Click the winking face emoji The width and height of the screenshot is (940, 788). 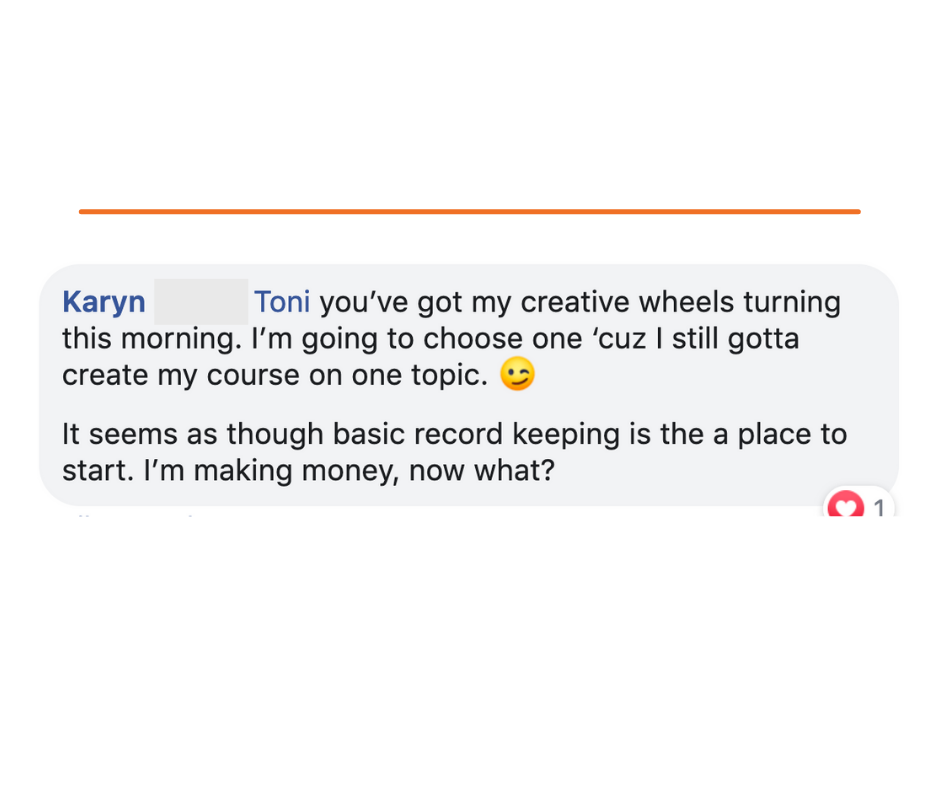pyautogui.click(x=517, y=374)
